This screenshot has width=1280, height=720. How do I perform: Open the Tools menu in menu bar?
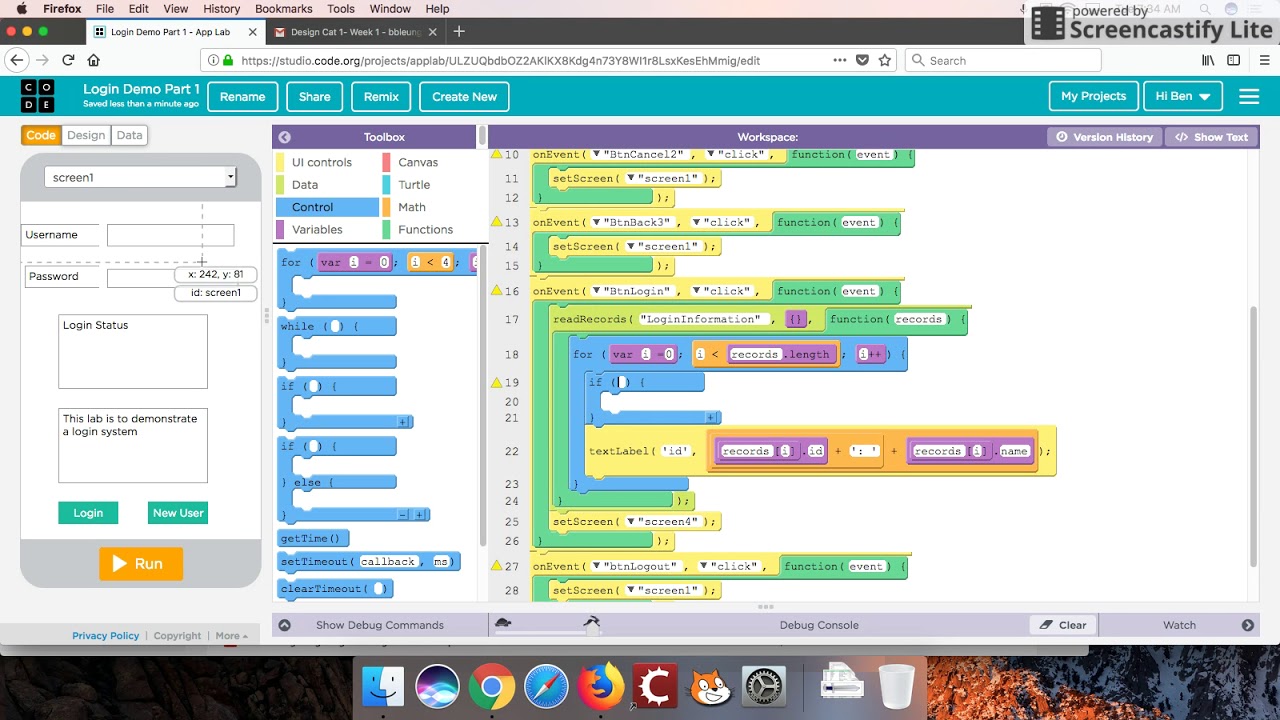pos(341,9)
